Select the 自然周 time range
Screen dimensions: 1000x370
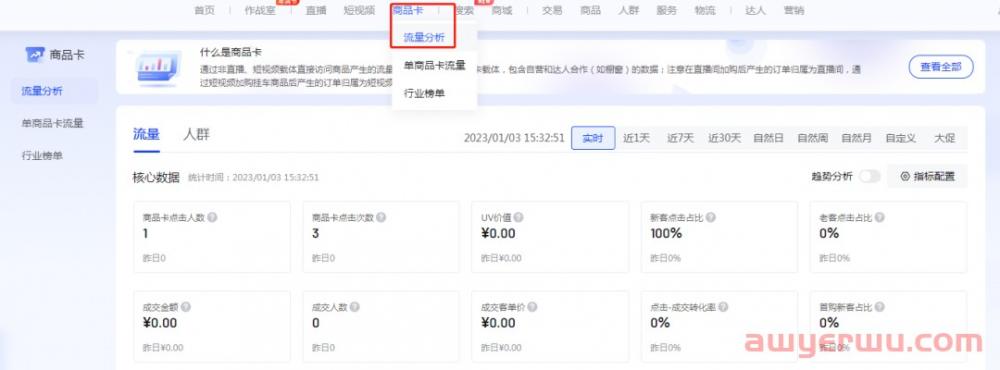click(812, 138)
